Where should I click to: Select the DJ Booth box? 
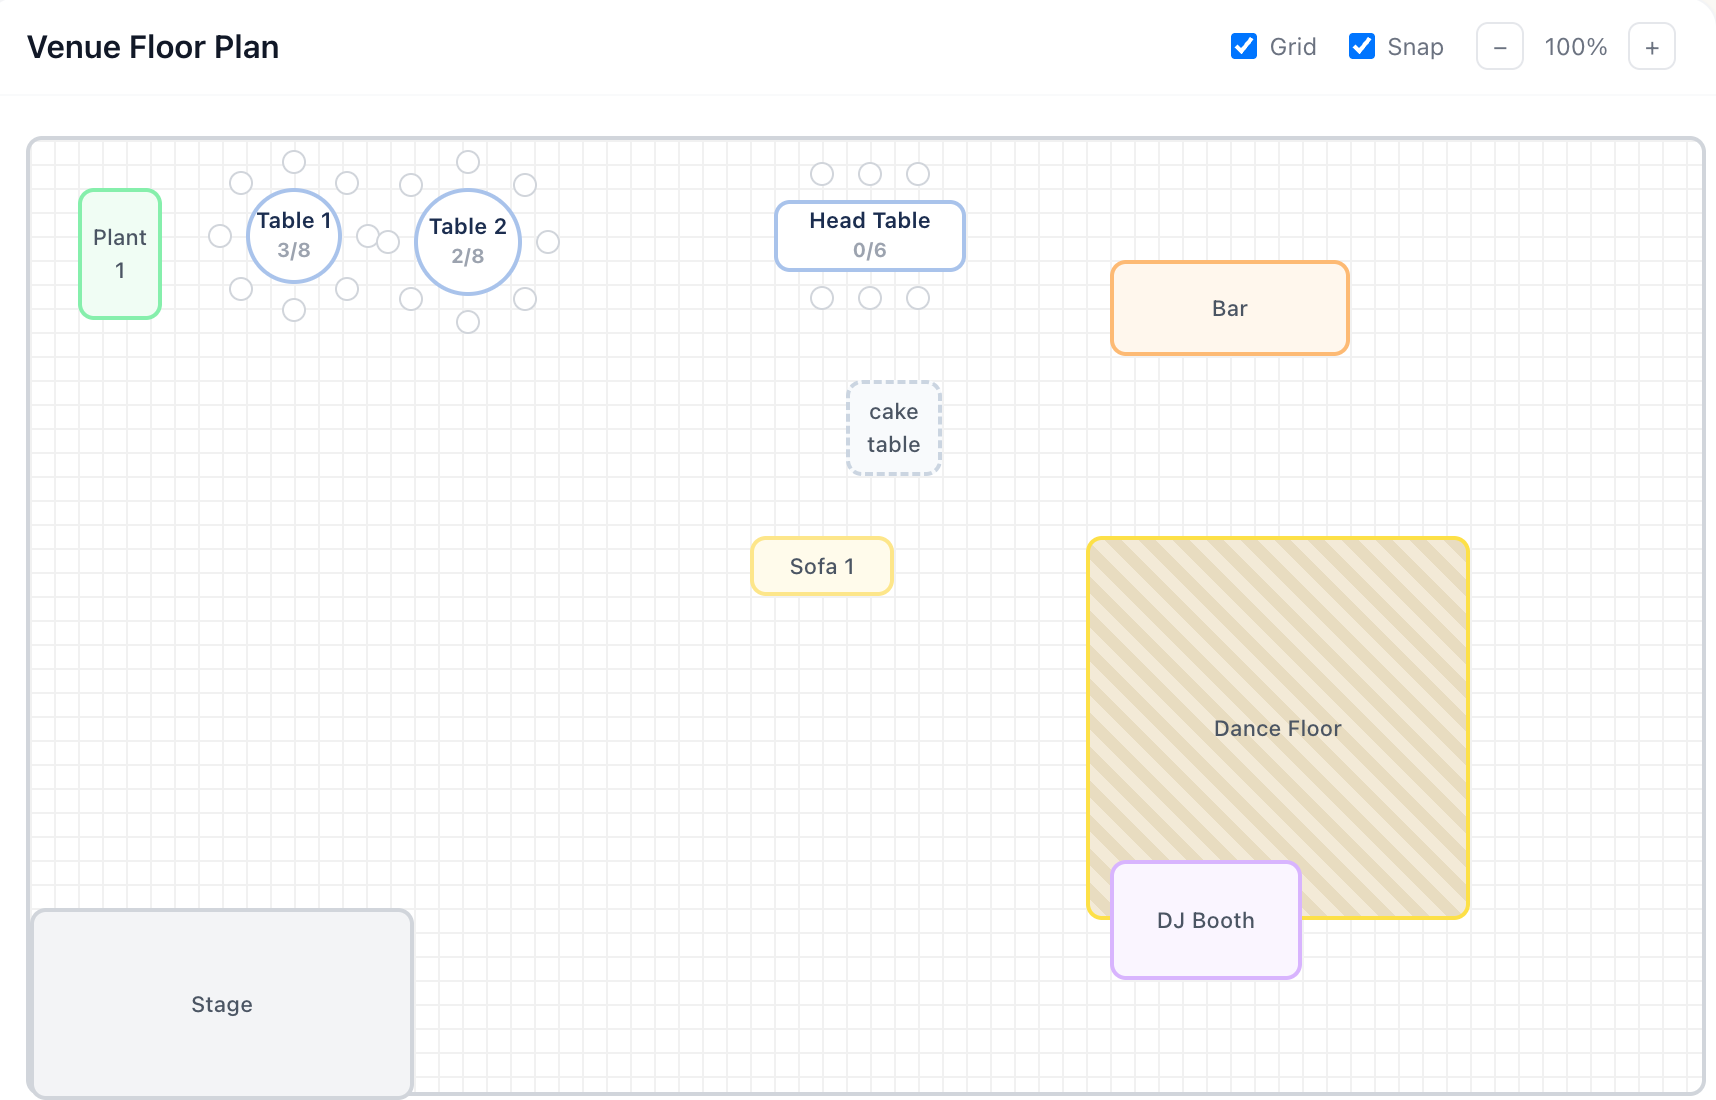[1206, 920]
